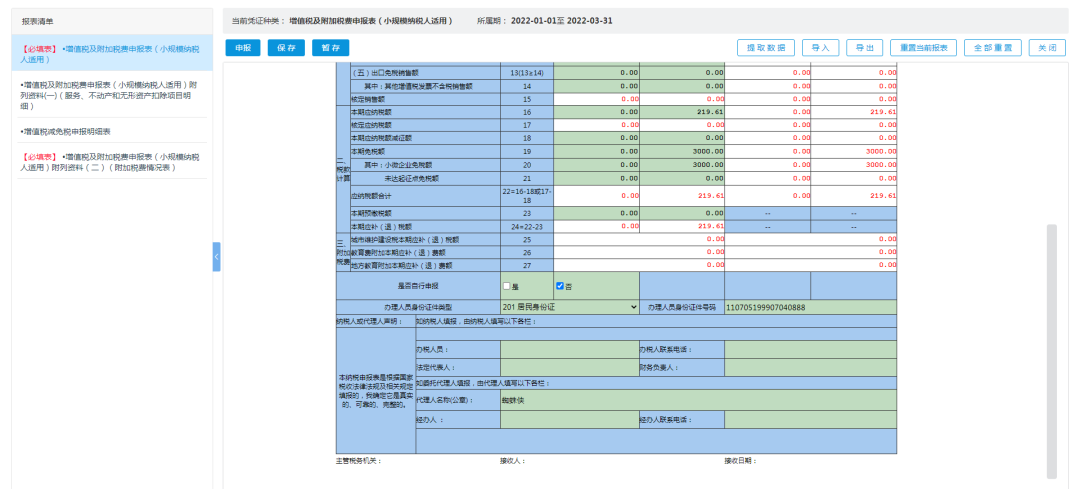Click the 保存 button
This screenshot has height=489, width=1080.
286,48
